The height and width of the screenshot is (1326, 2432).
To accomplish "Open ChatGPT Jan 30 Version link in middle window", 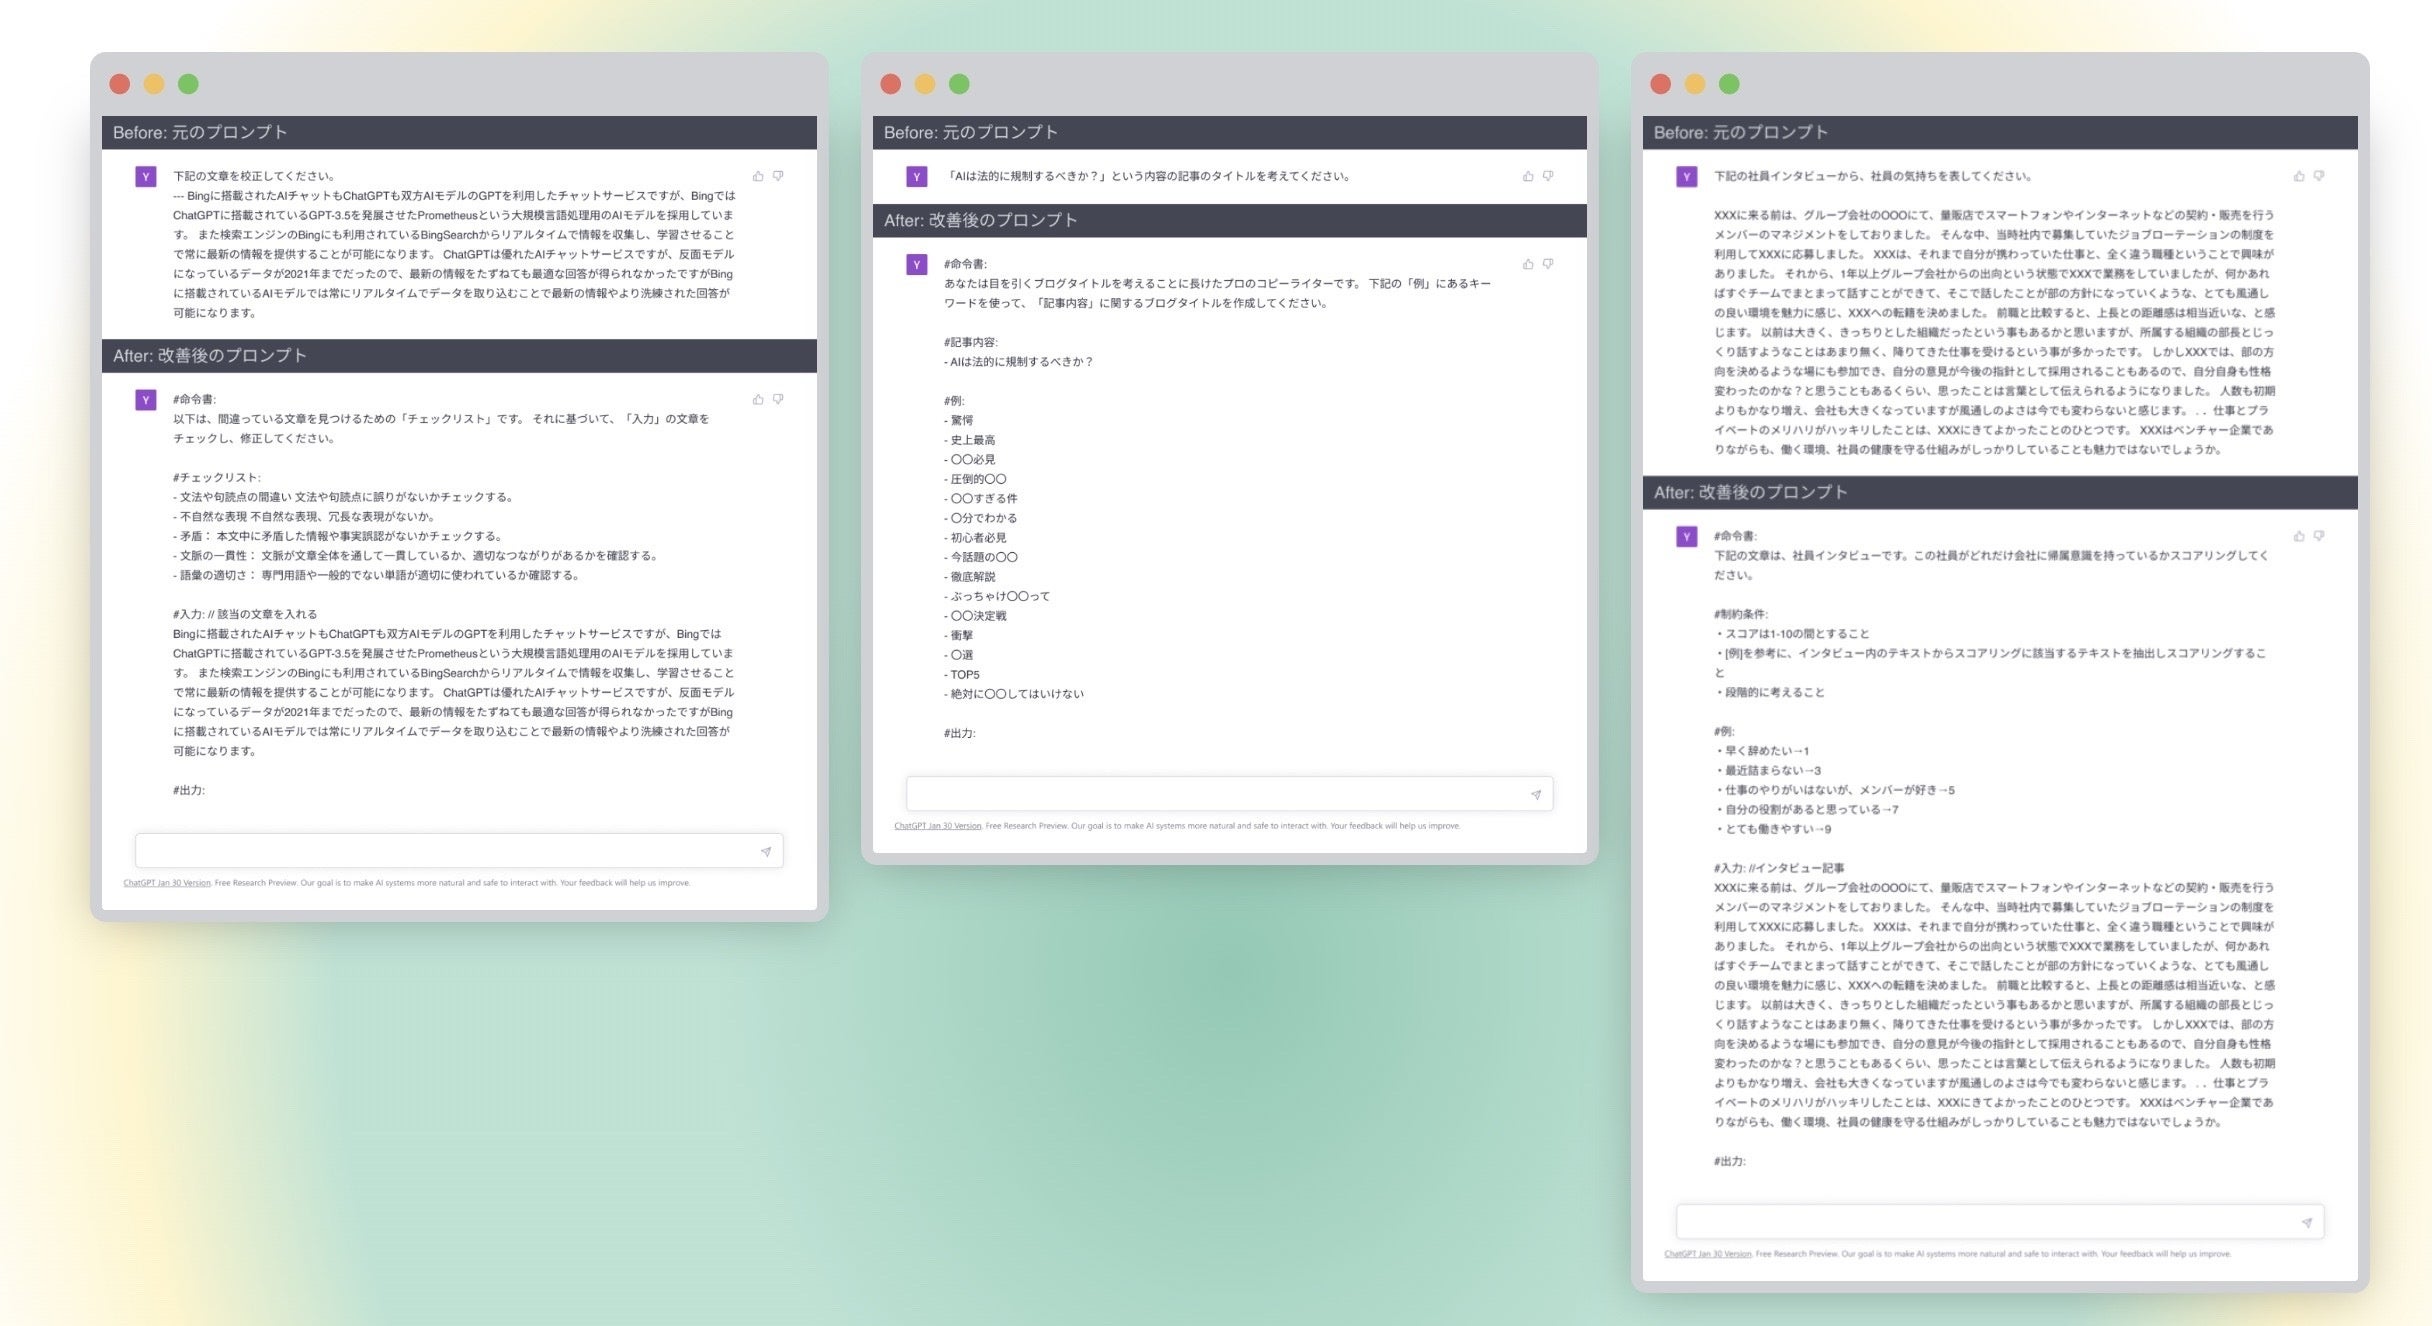I will click(937, 826).
